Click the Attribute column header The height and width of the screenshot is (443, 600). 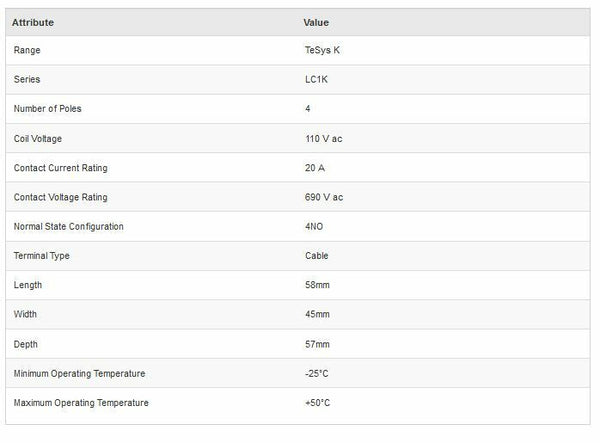tap(33, 22)
